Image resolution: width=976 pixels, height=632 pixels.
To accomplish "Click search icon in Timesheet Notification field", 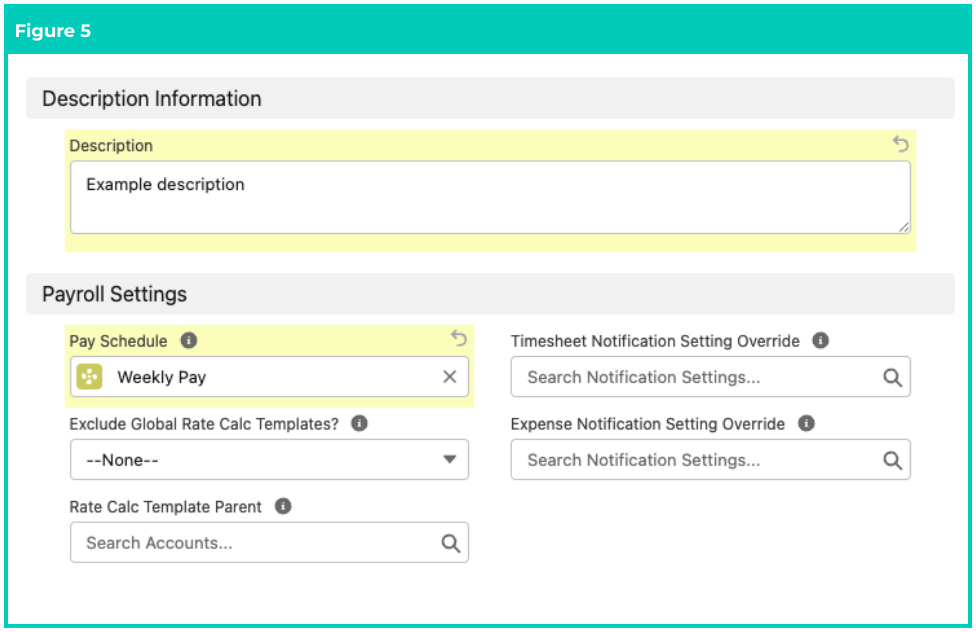I will pyautogui.click(x=893, y=377).
